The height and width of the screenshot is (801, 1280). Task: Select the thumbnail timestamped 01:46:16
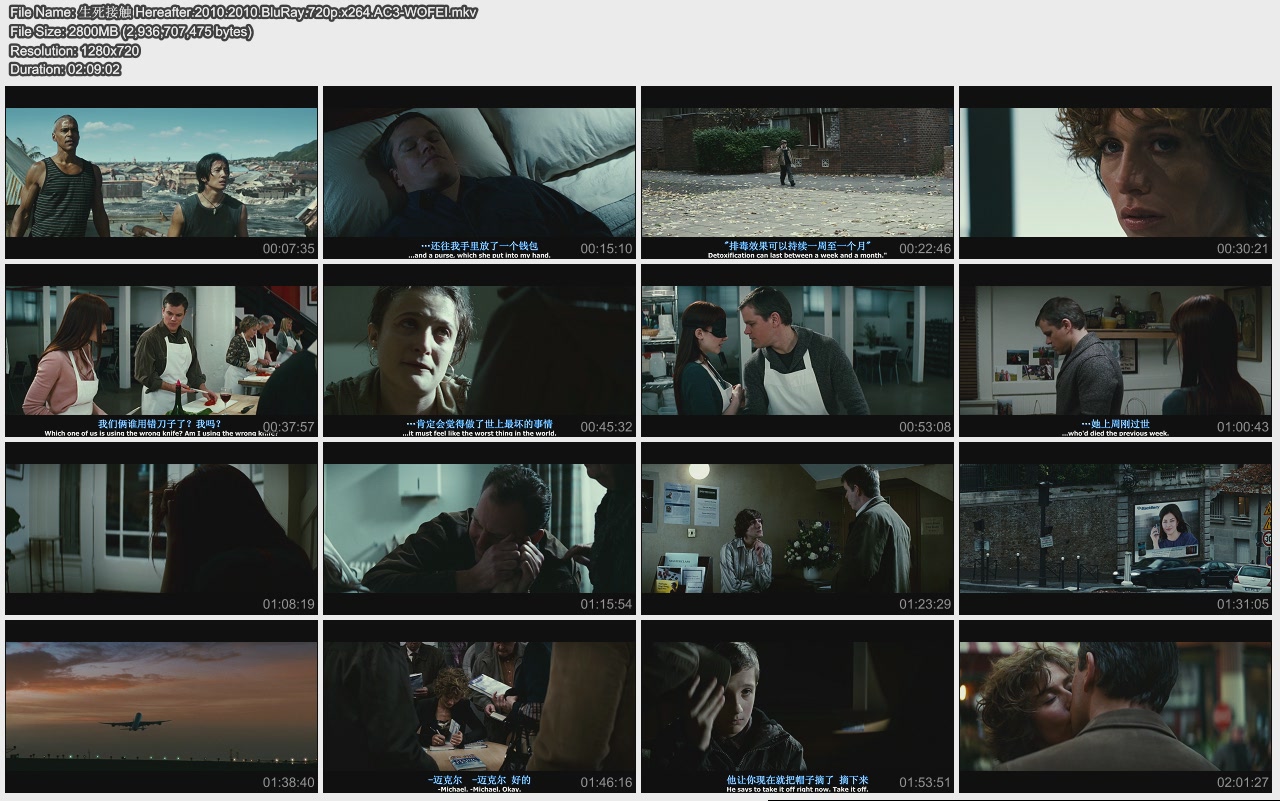point(479,706)
